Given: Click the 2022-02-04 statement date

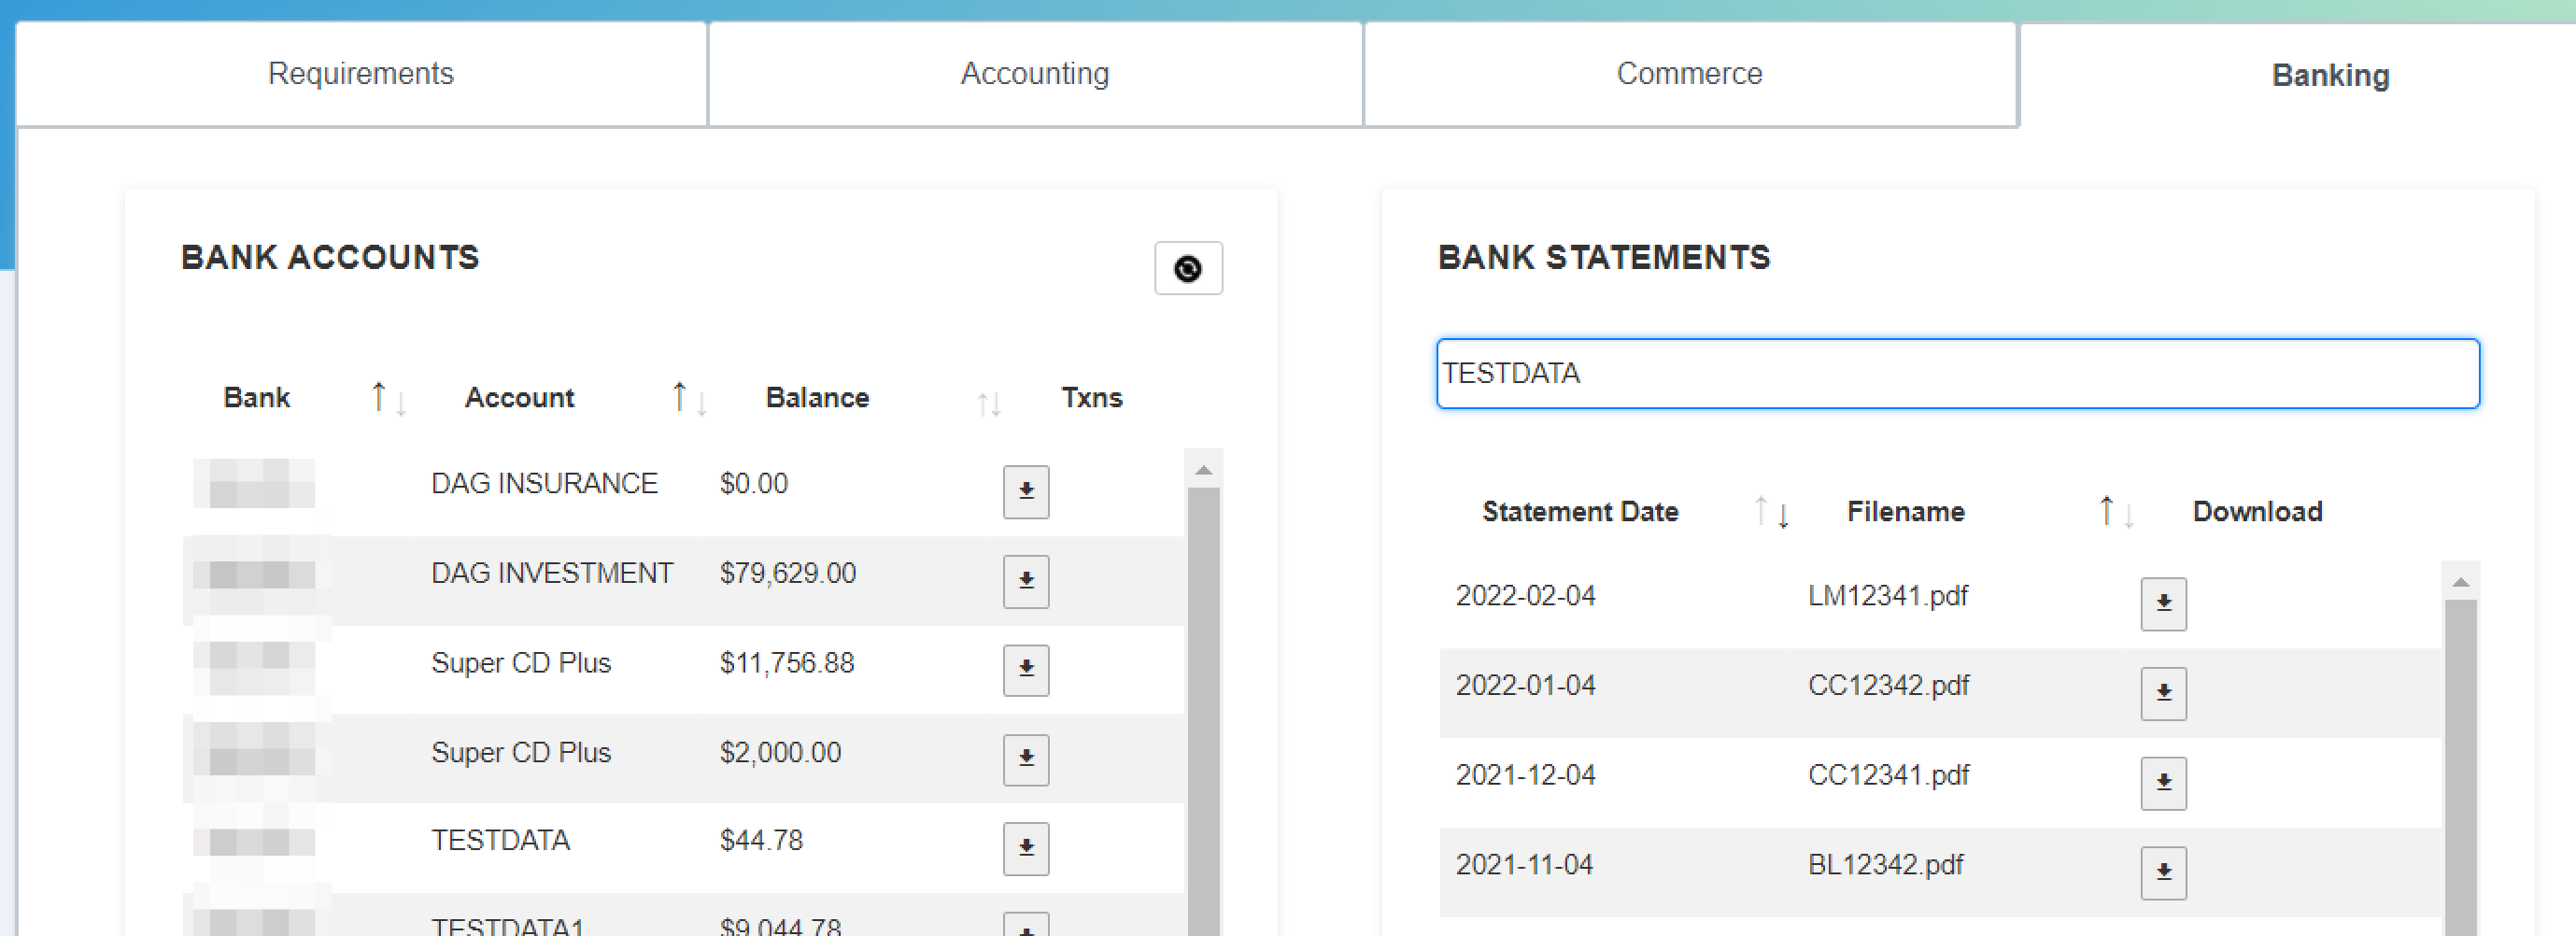Looking at the screenshot, I should pos(1525,596).
